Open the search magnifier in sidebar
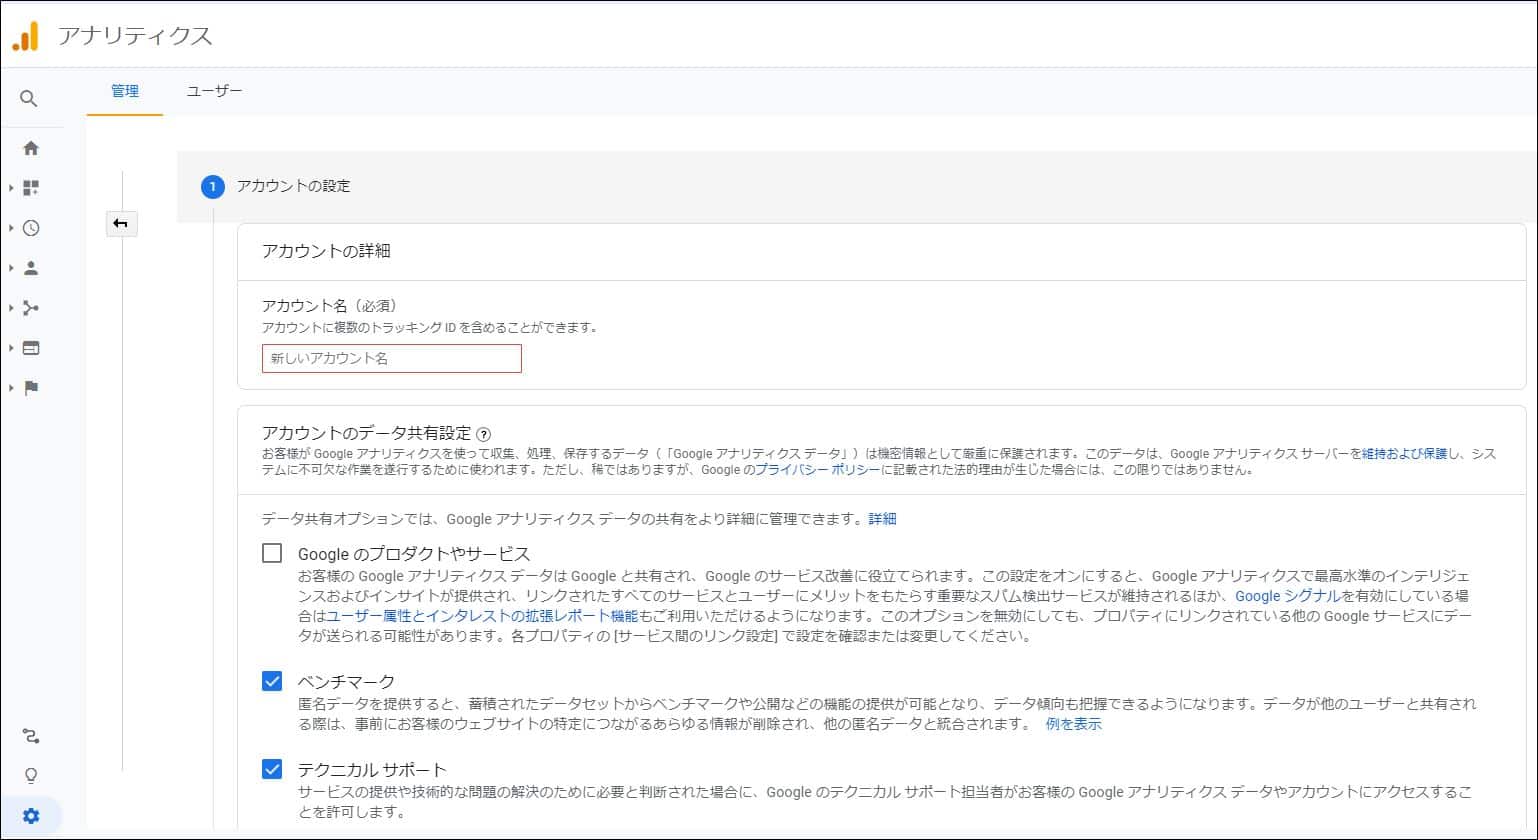1538x840 pixels. (29, 98)
